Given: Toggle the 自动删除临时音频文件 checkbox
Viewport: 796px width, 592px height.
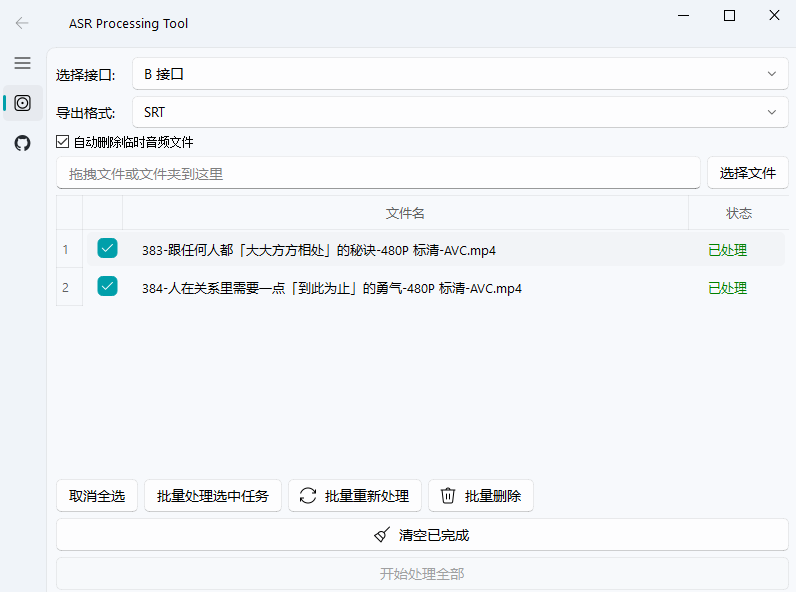Looking at the screenshot, I should pyautogui.click(x=62, y=142).
